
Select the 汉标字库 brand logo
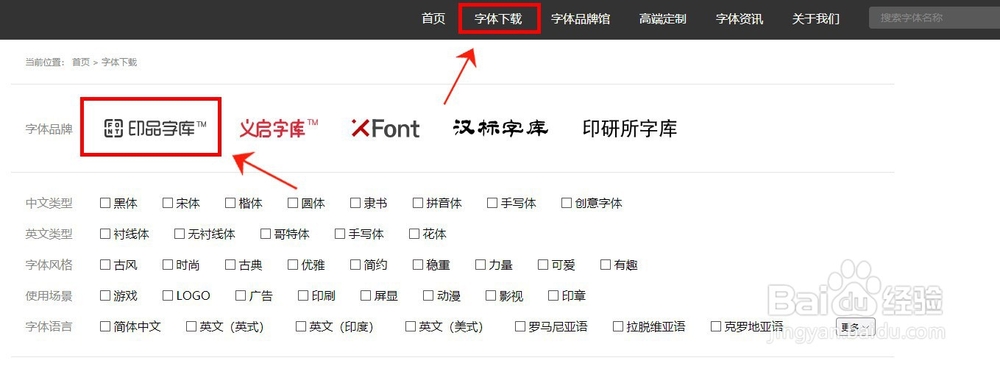[x=501, y=128]
